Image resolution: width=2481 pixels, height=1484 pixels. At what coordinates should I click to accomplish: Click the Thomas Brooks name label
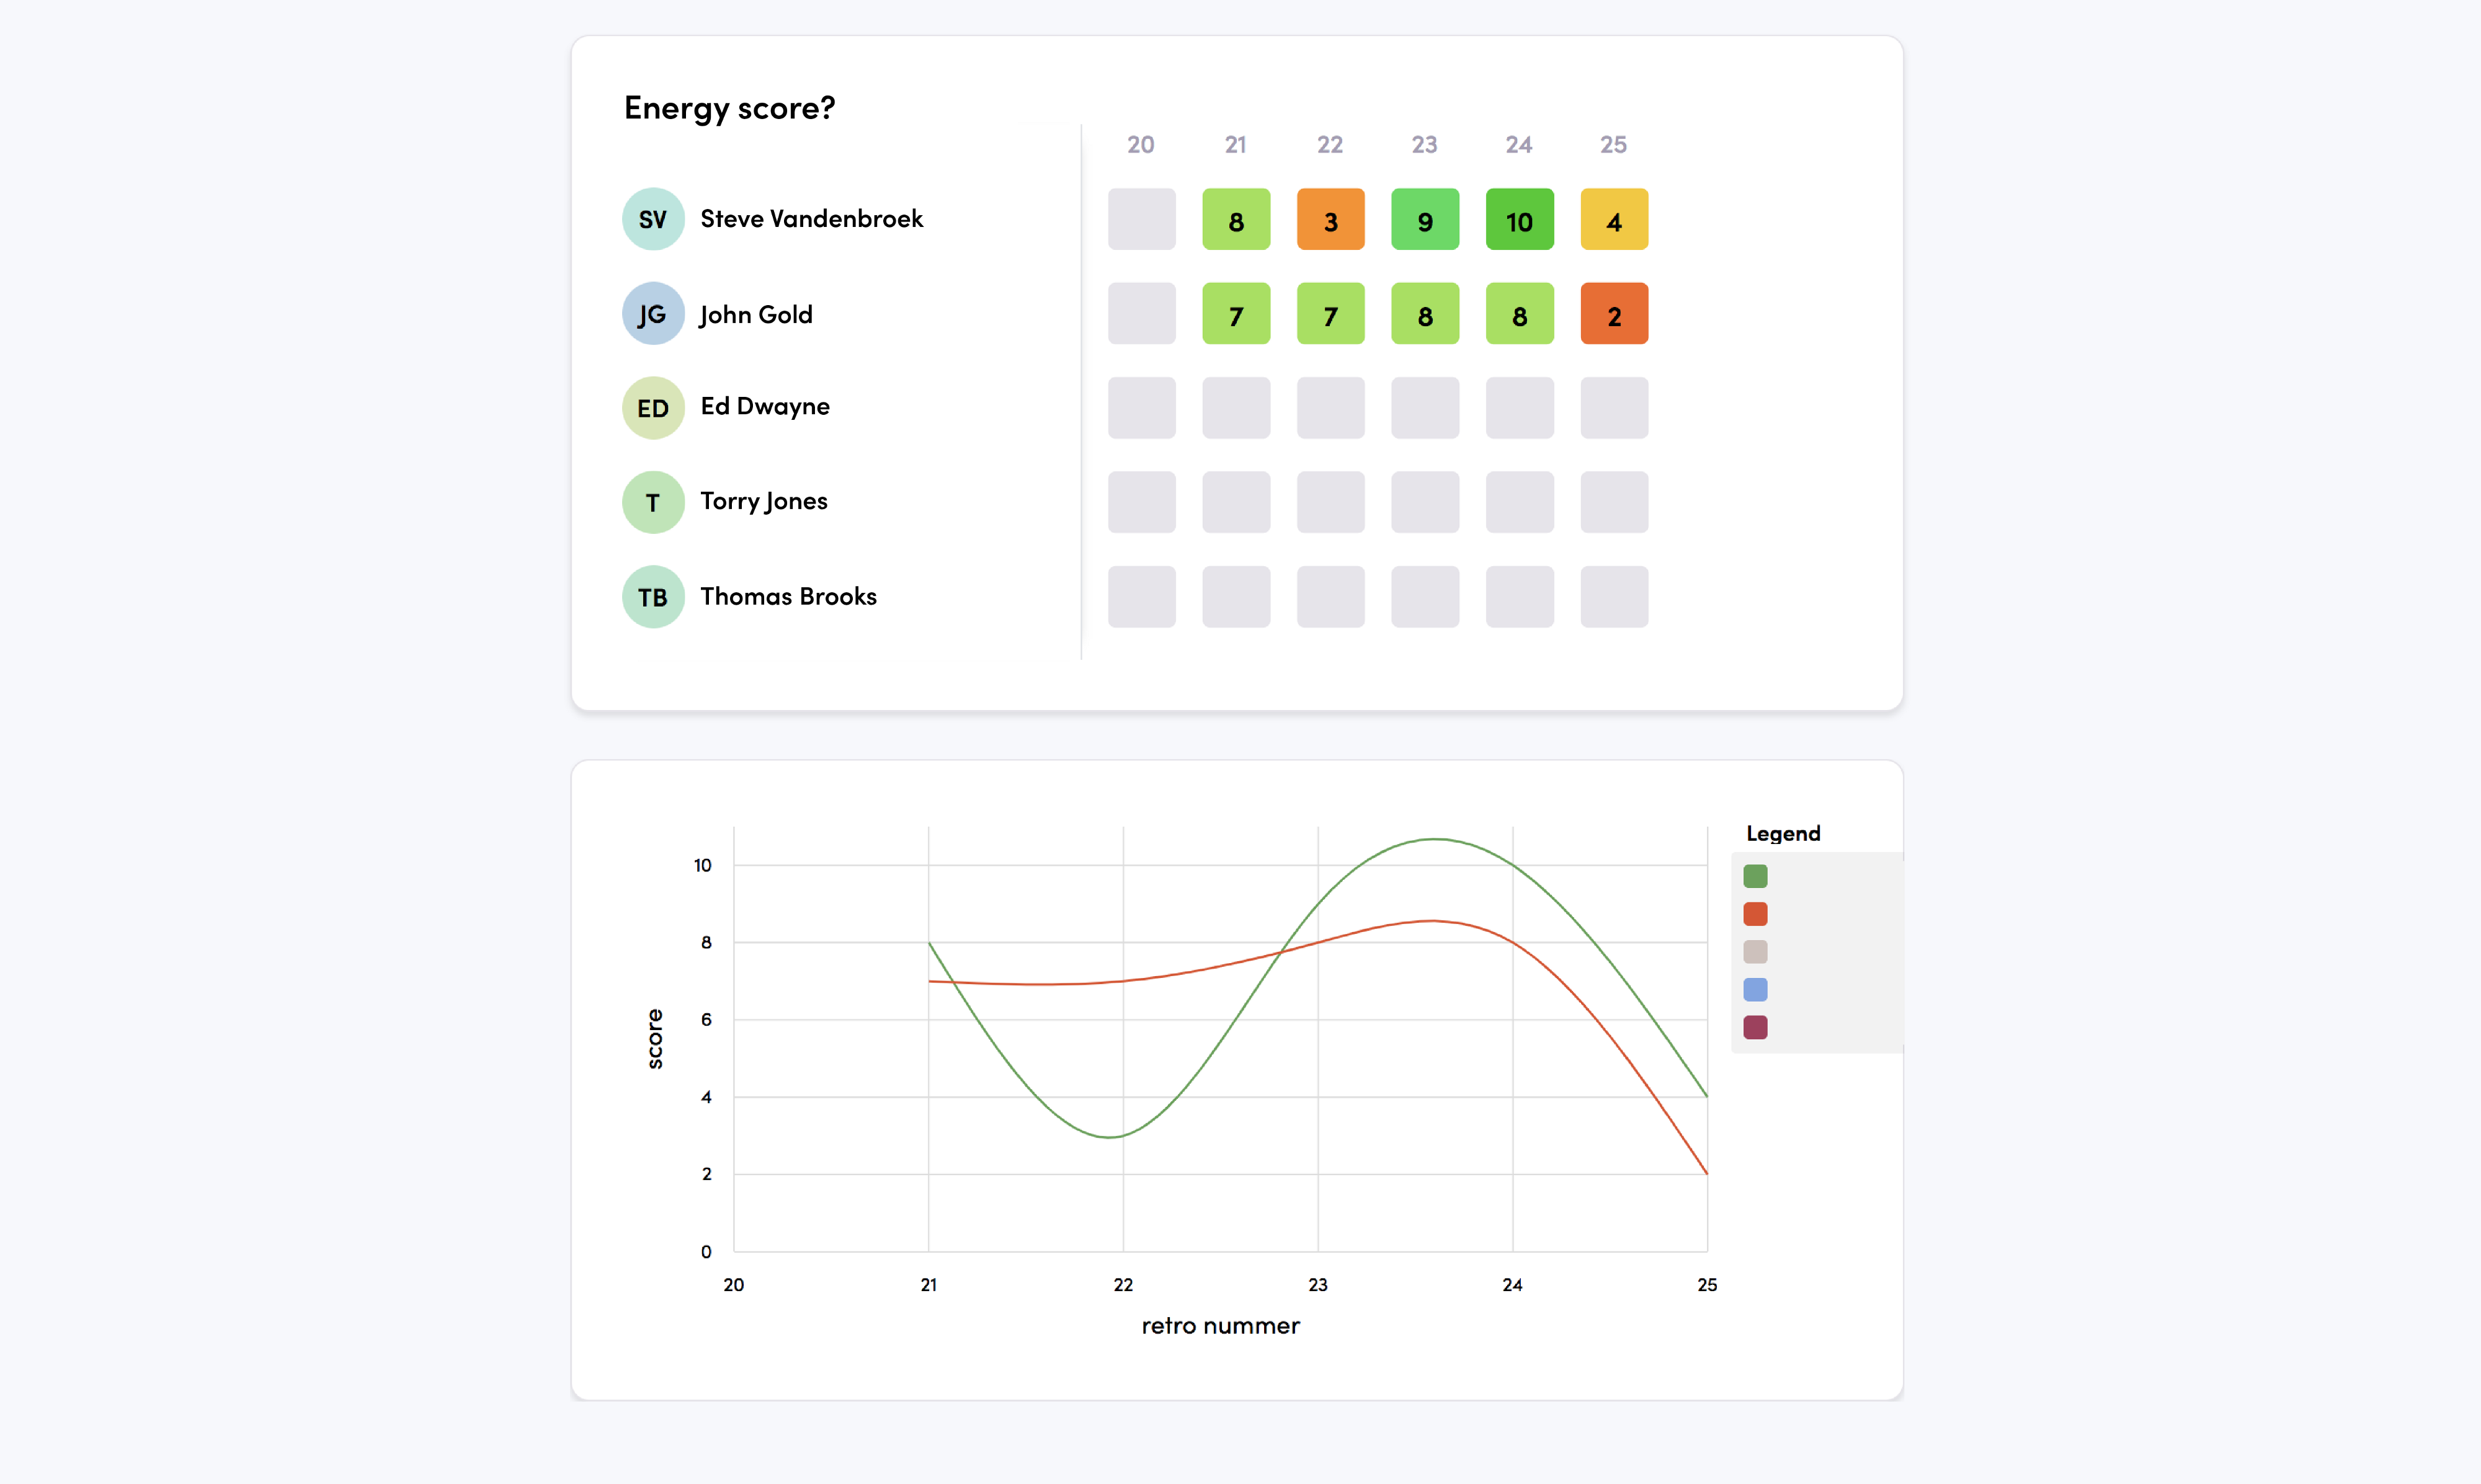pyautogui.click(x=788, y=596)
